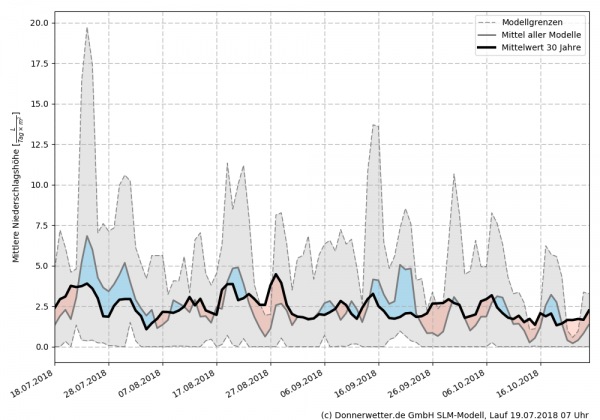Select the 10.0 y-axis tick value
The width and height of the screenshot is (600, 420).
point(38,184)
